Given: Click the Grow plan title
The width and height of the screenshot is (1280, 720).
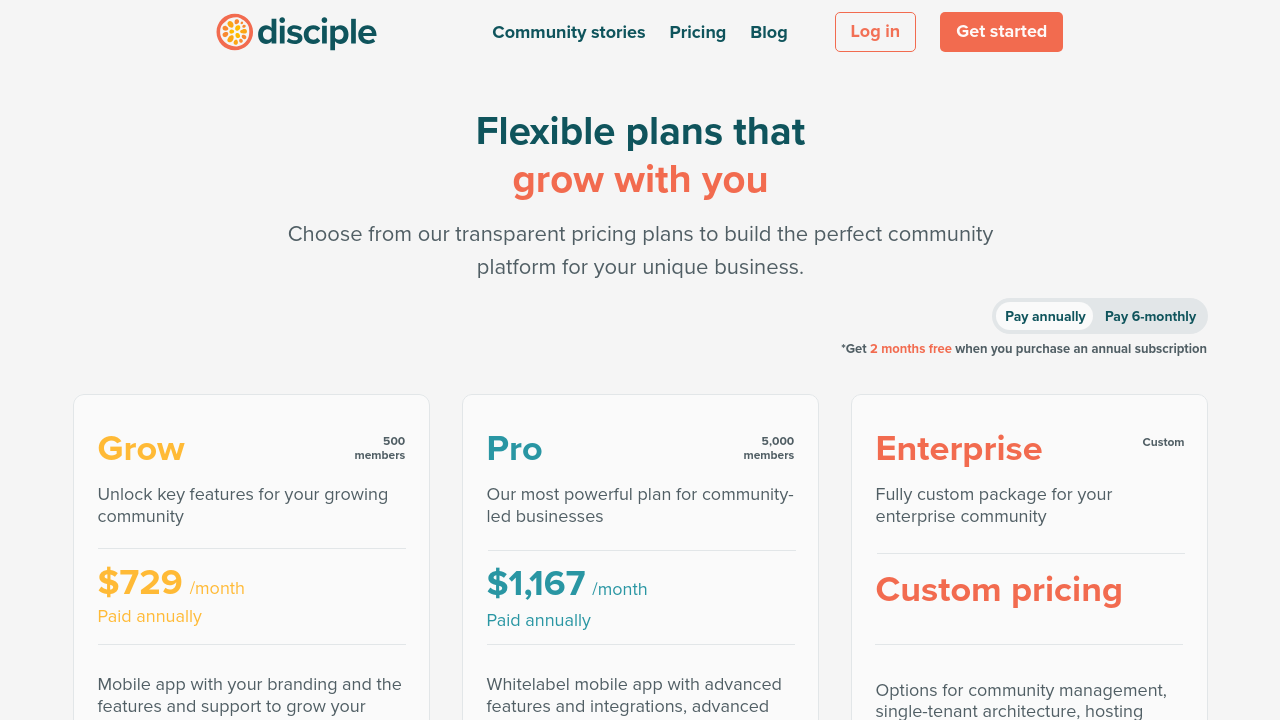Looking at the screenshot, I should point(141,448).
